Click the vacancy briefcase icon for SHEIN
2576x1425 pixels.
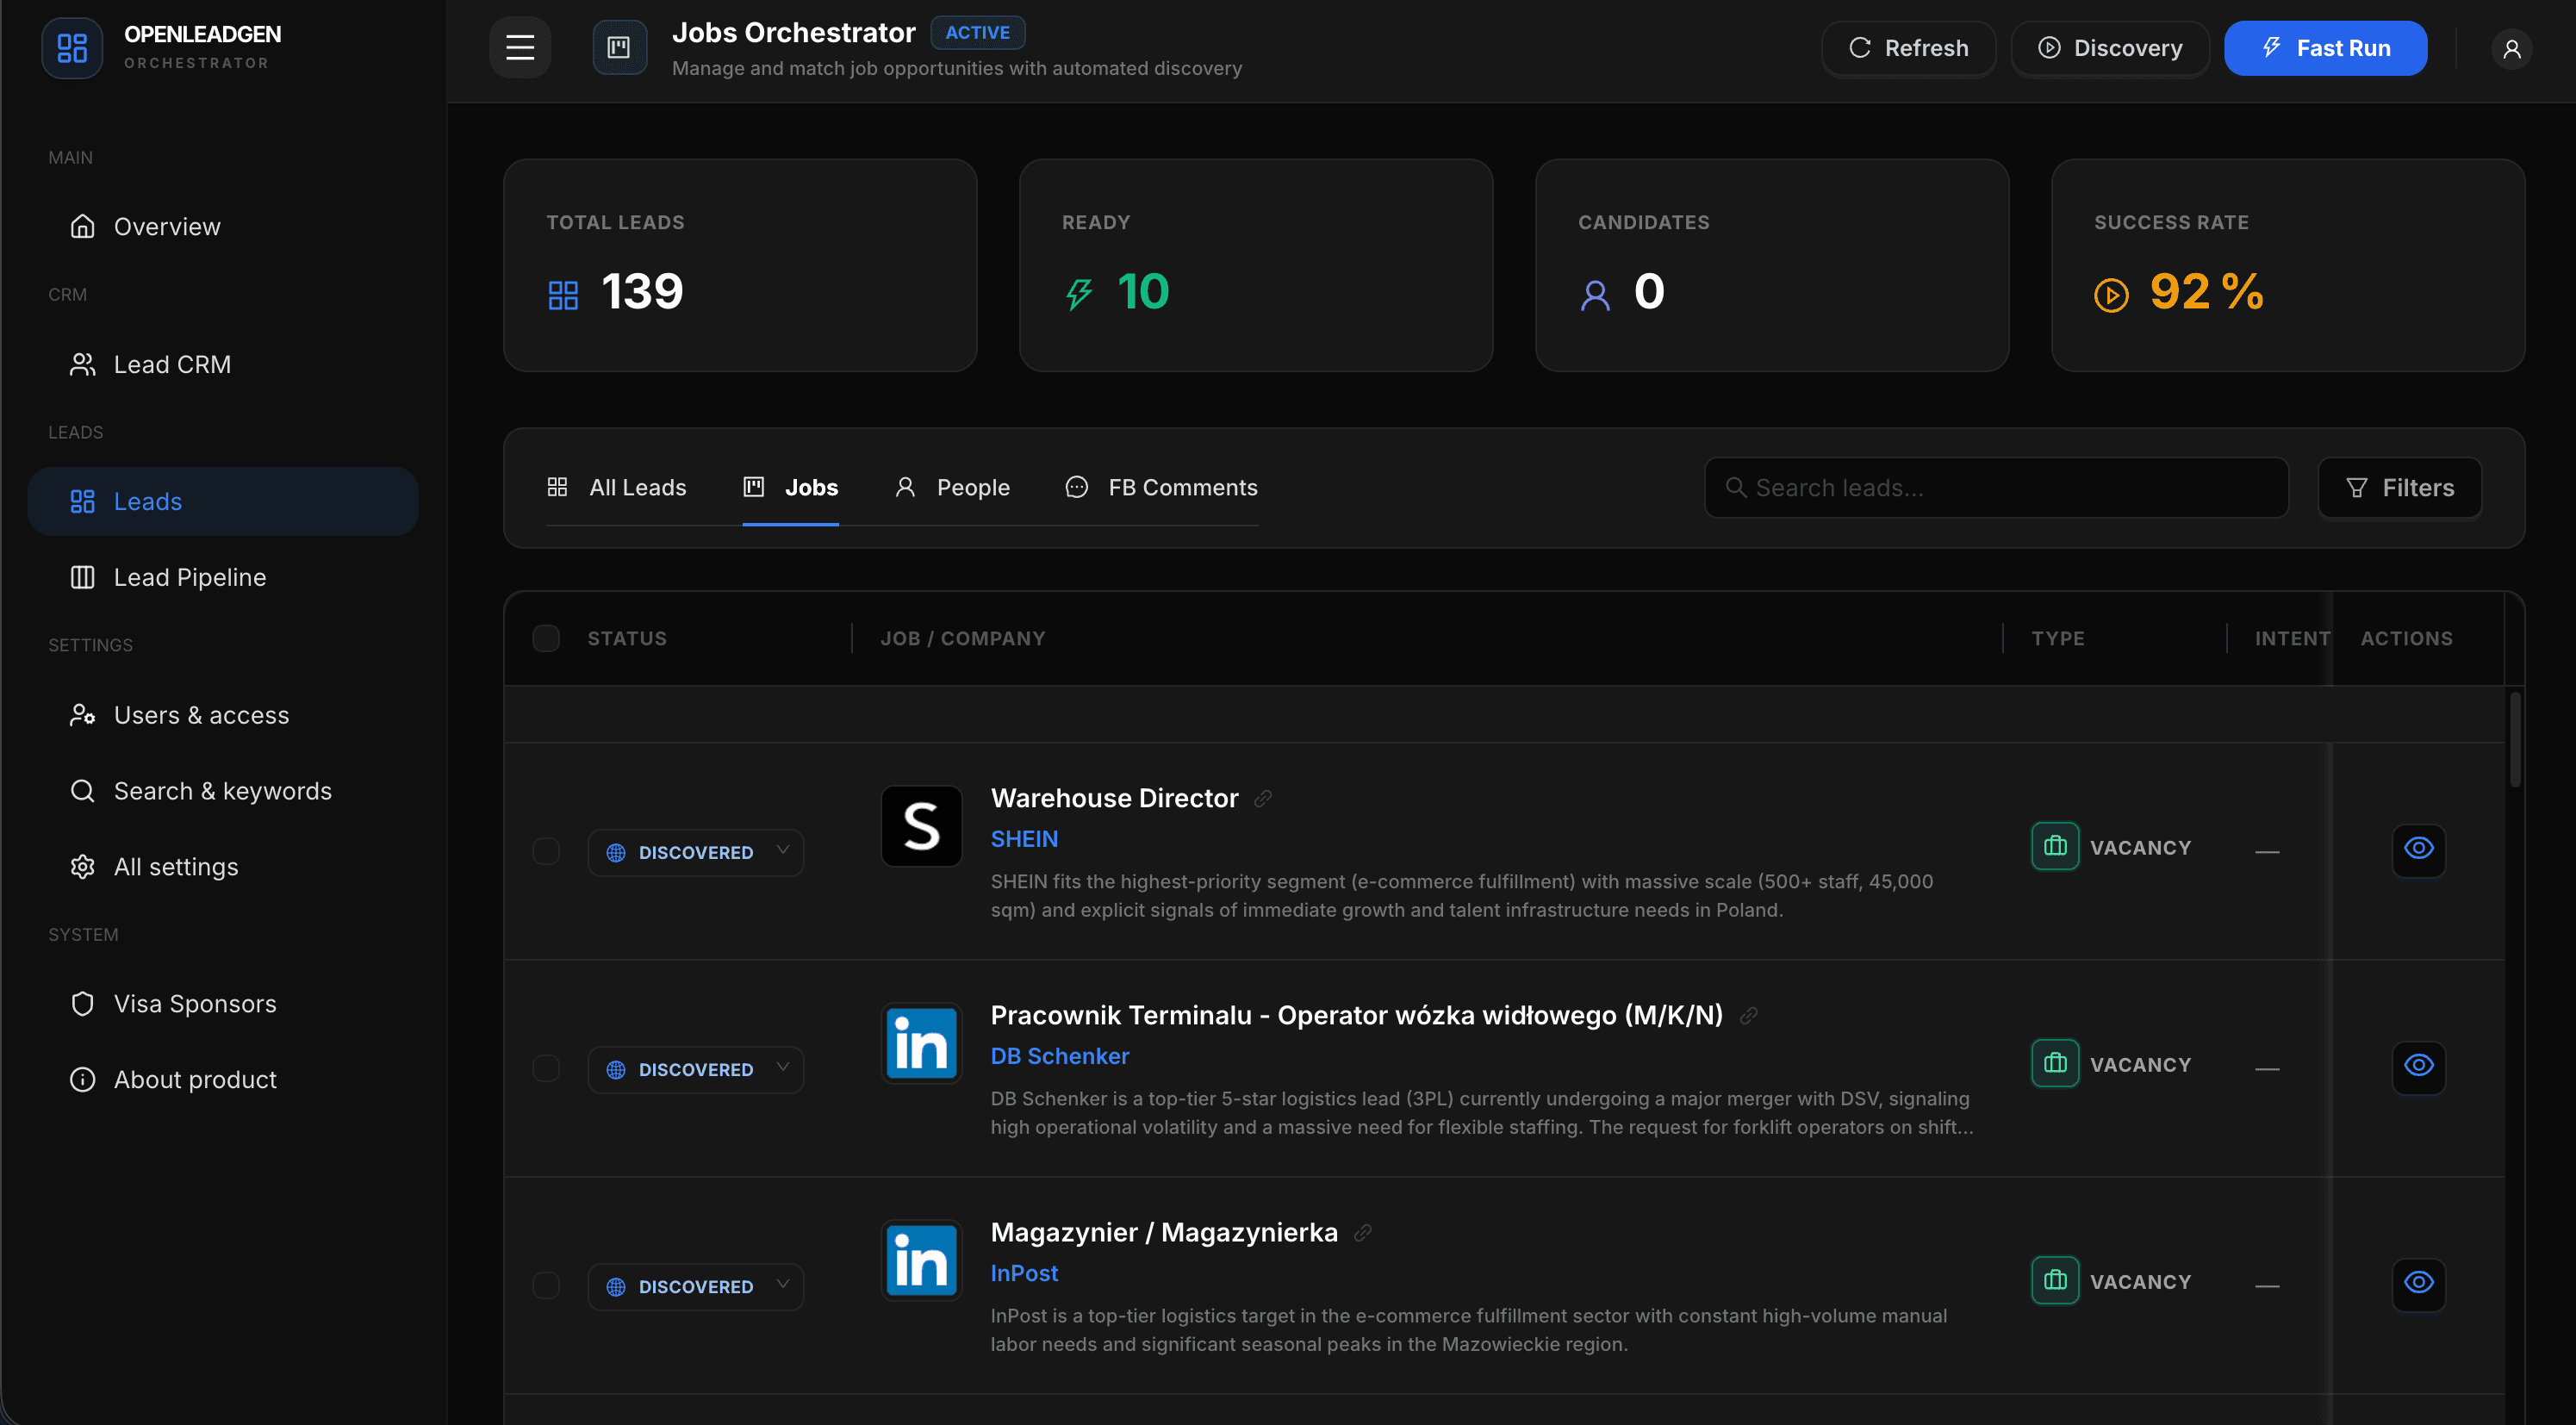click(2055, 846)
